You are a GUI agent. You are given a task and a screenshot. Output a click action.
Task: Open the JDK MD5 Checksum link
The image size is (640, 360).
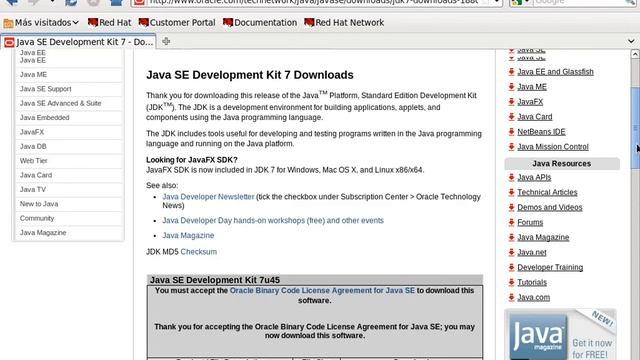(199, 252)
